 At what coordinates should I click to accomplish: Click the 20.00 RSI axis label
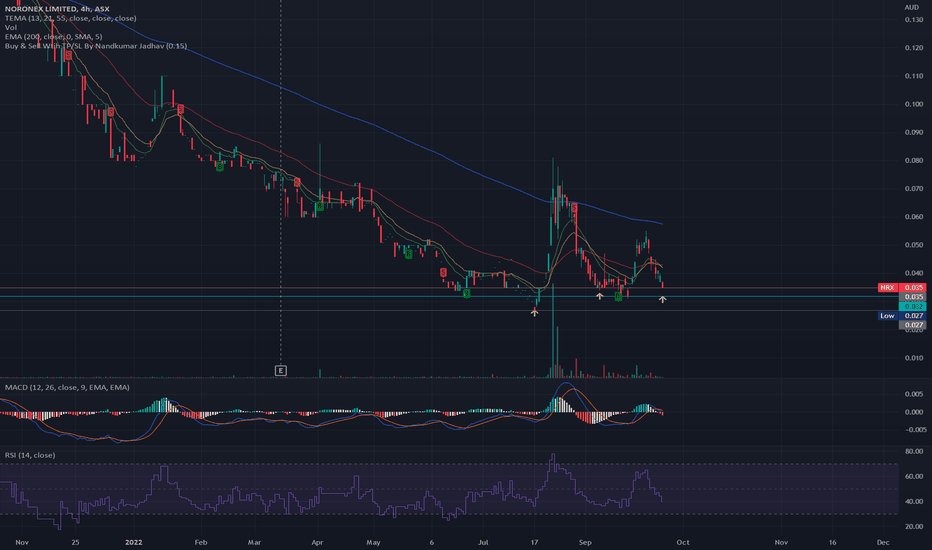[914, 526]
